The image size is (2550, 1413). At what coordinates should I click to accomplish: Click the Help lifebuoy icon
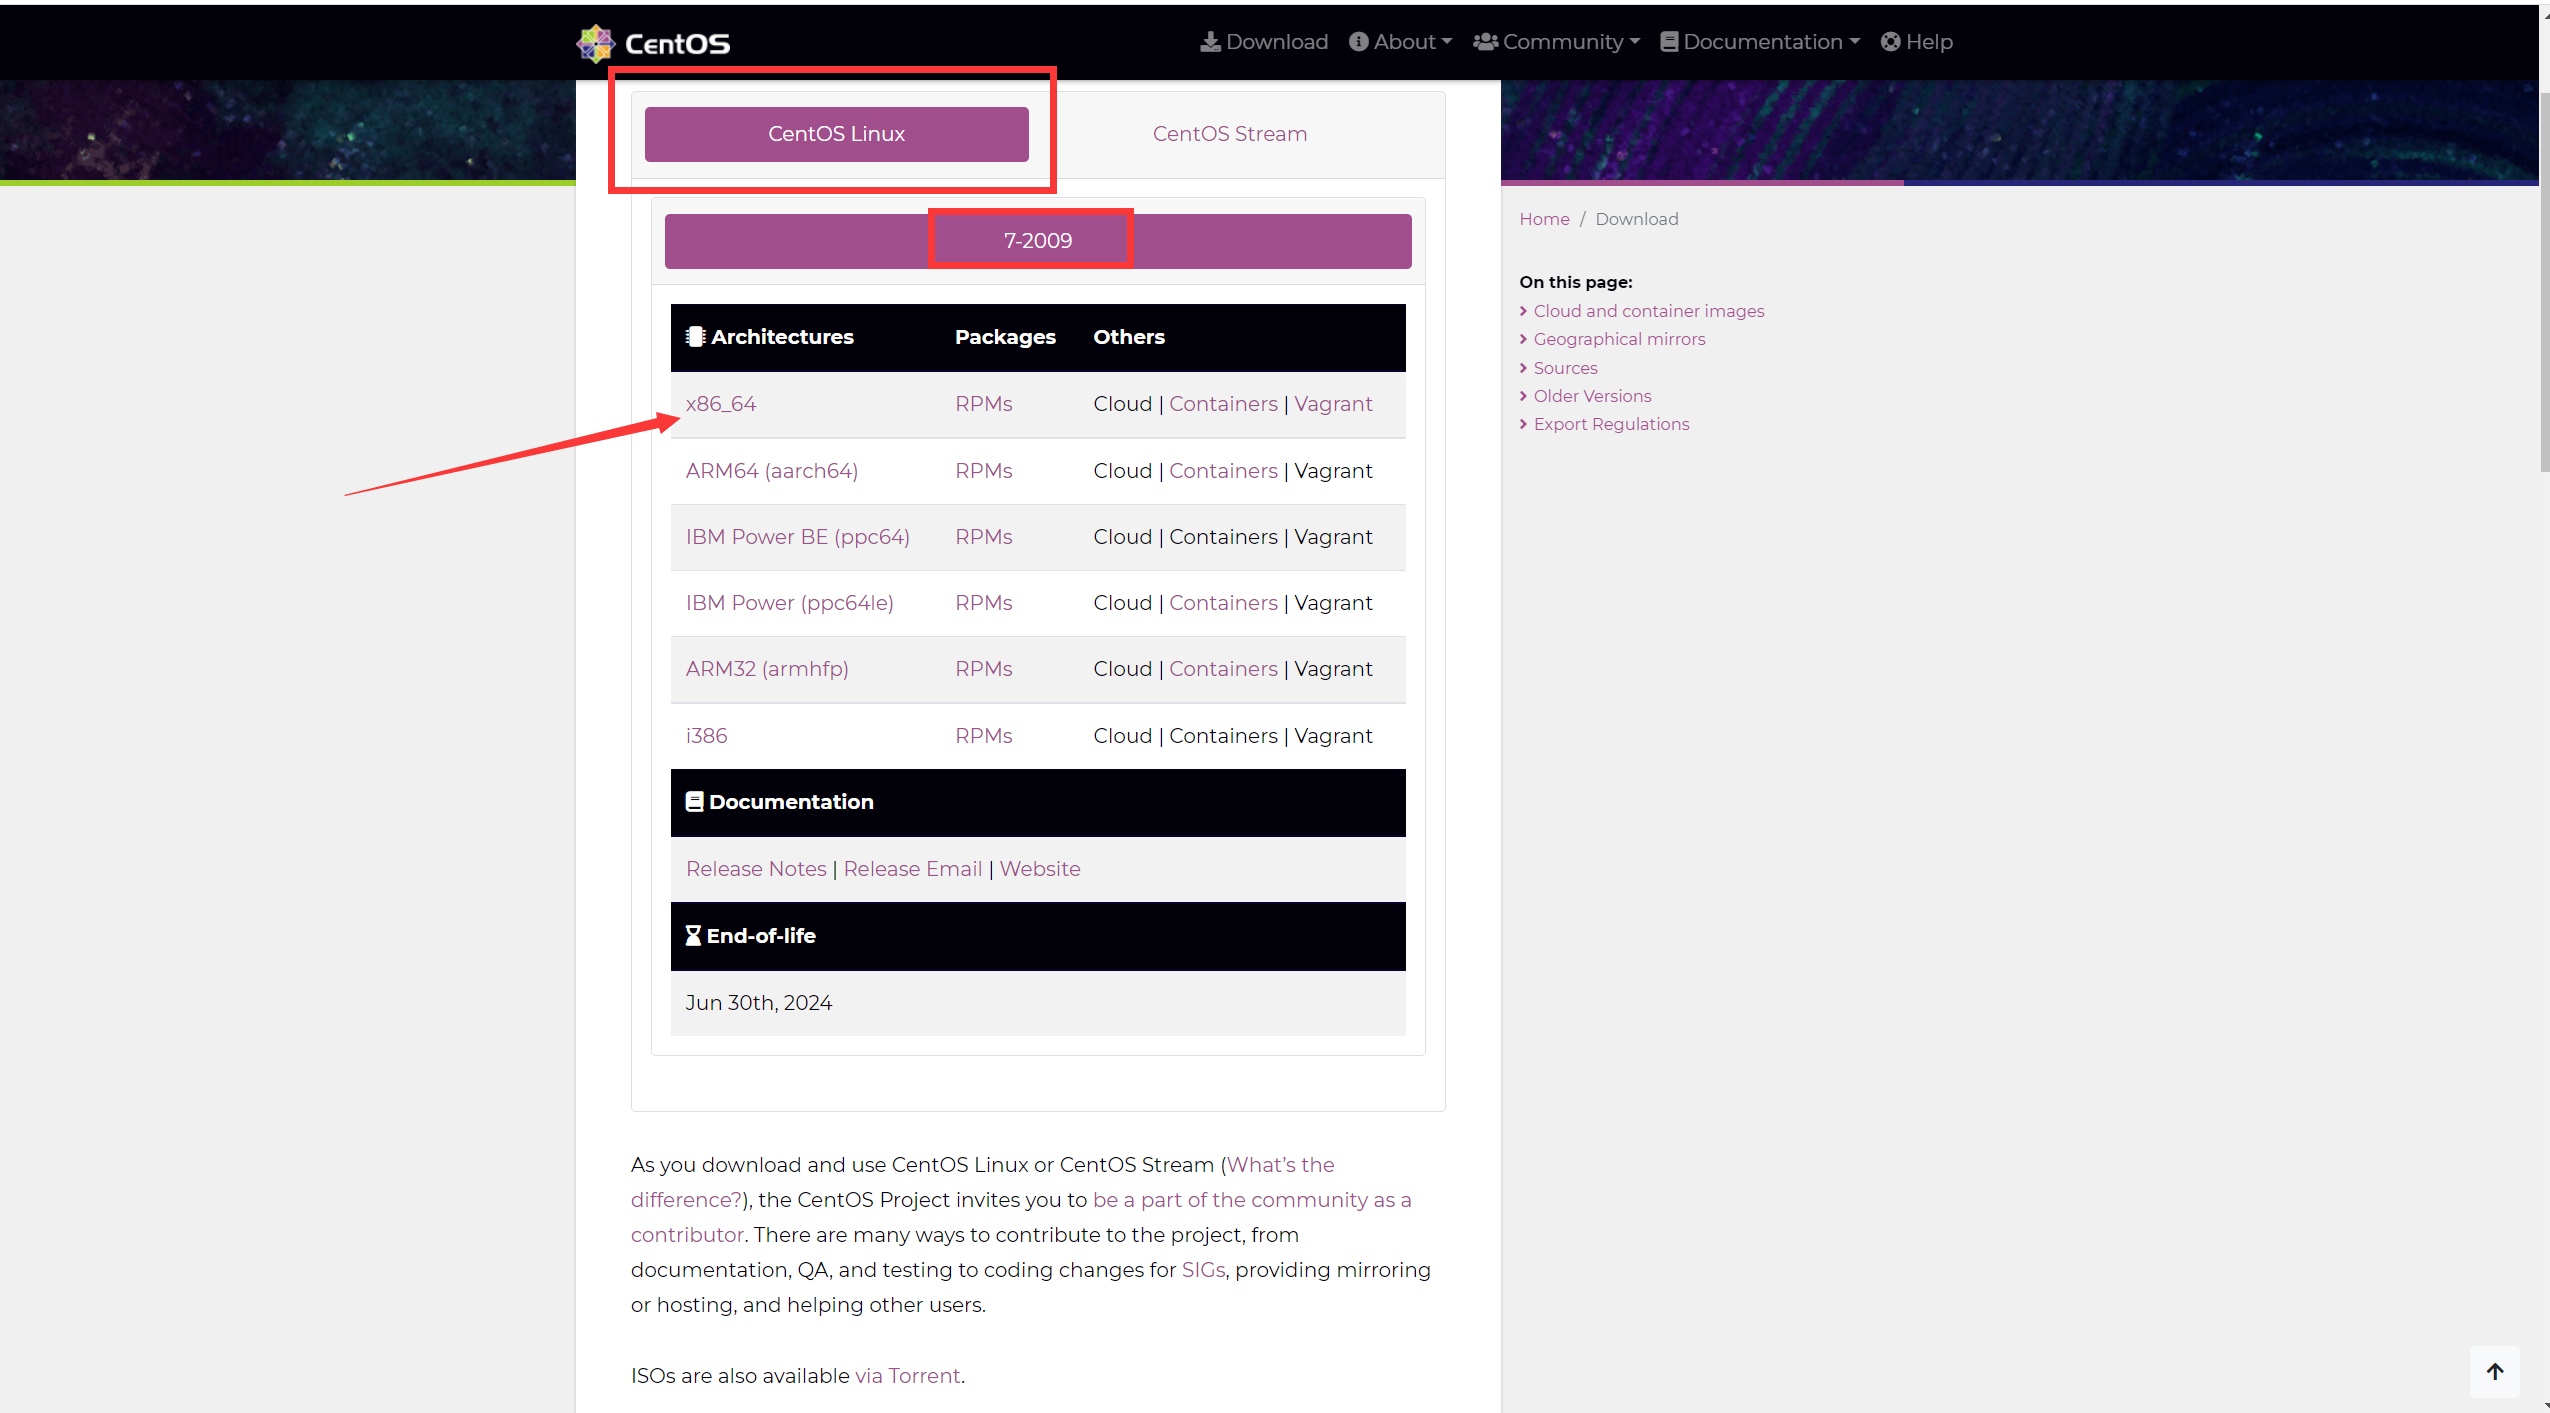click(1890, 42)
